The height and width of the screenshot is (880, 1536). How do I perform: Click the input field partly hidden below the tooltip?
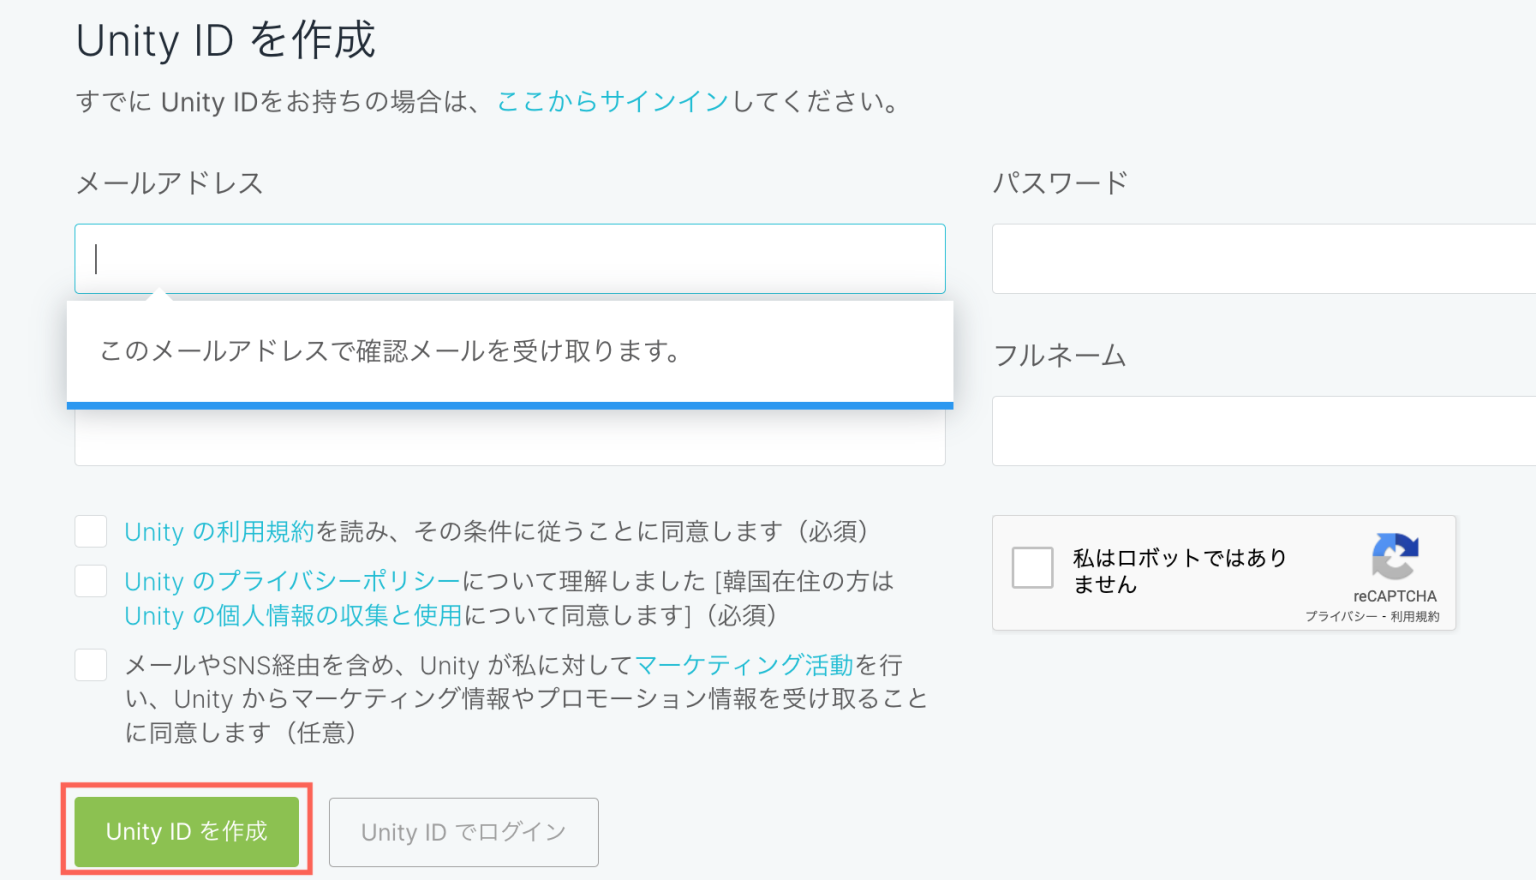click(510, 438)
